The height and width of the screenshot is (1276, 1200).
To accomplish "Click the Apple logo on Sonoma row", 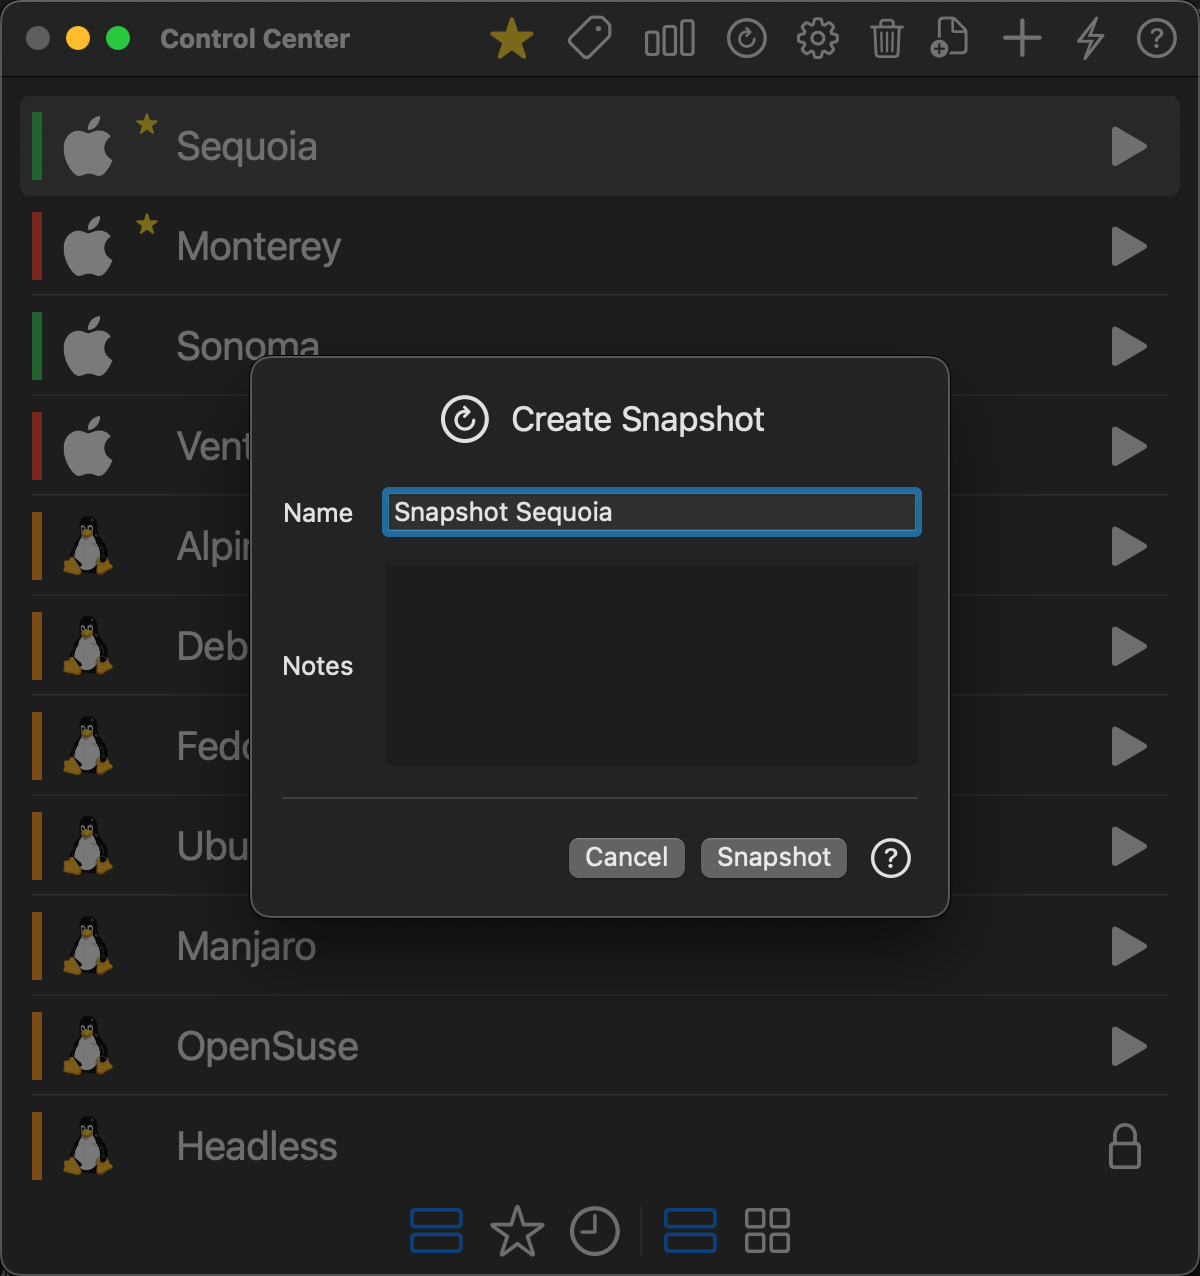I will pos(88,346).
